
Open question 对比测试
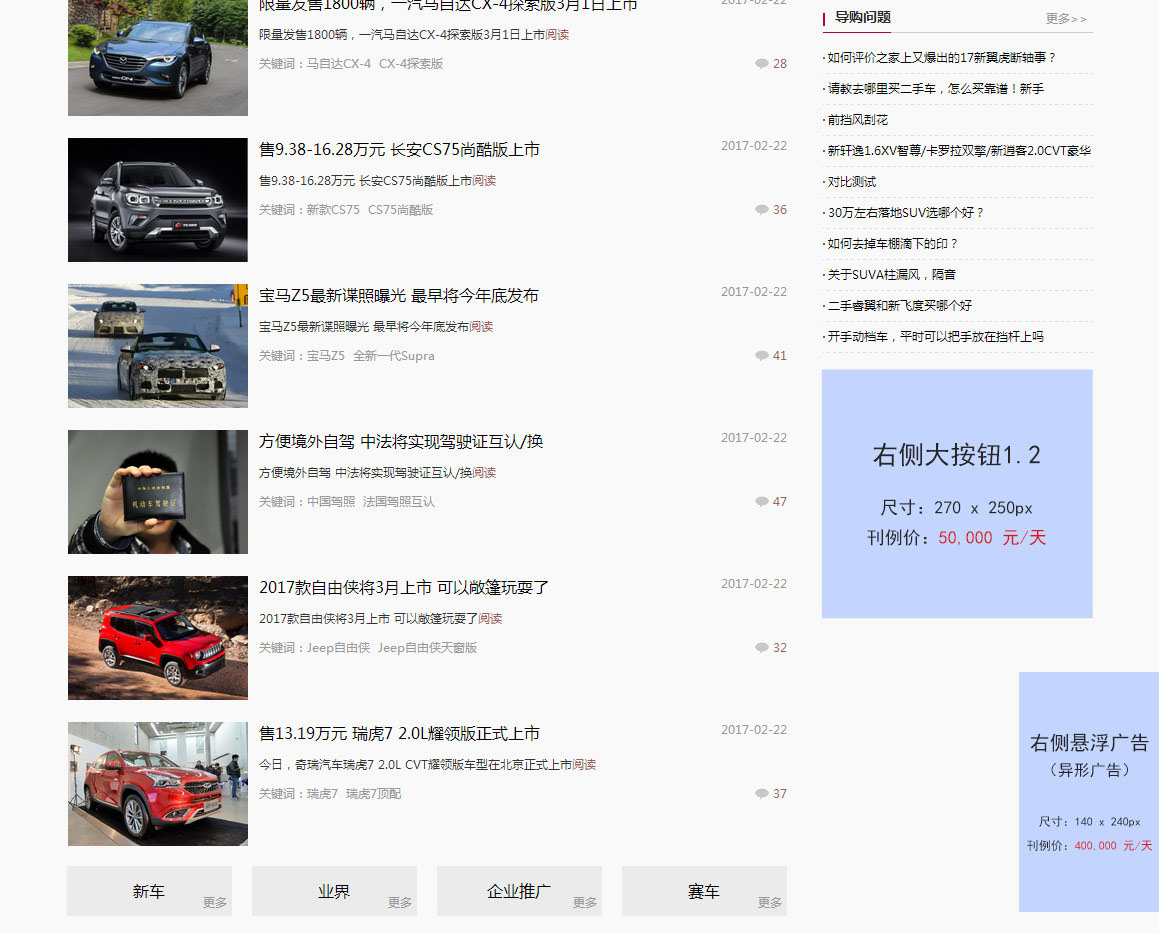tap(852, 182)
